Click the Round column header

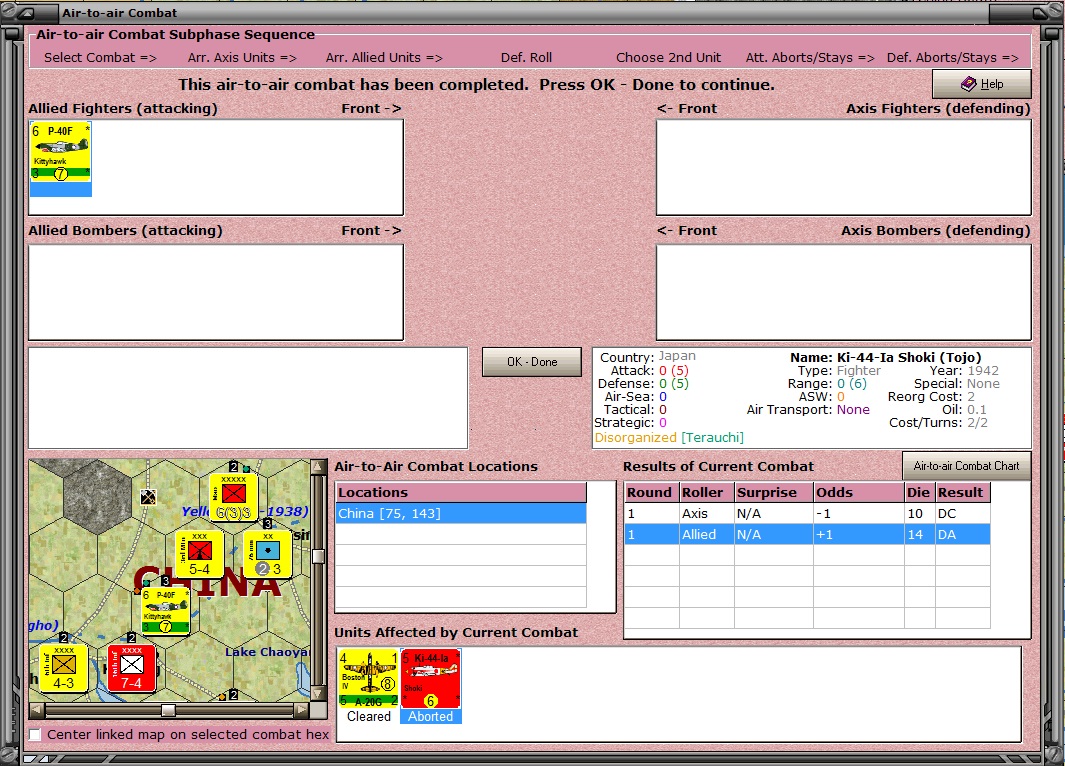(x=651, y=492)
